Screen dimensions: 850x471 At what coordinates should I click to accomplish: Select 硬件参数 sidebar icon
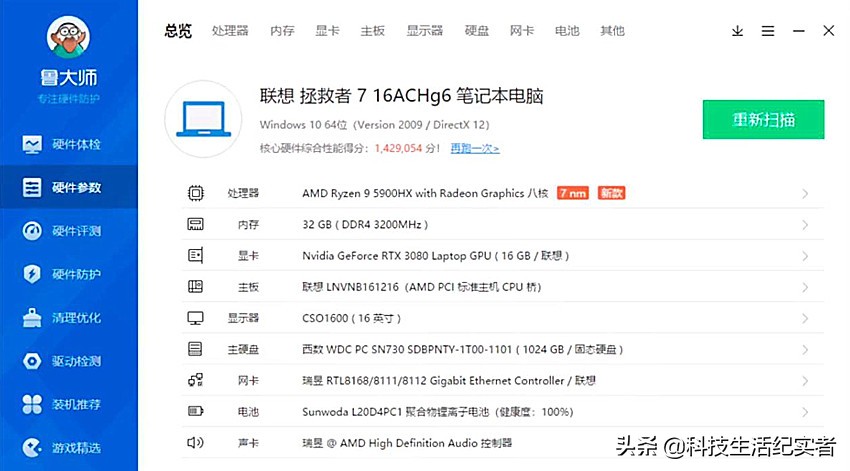click(32, 188)
